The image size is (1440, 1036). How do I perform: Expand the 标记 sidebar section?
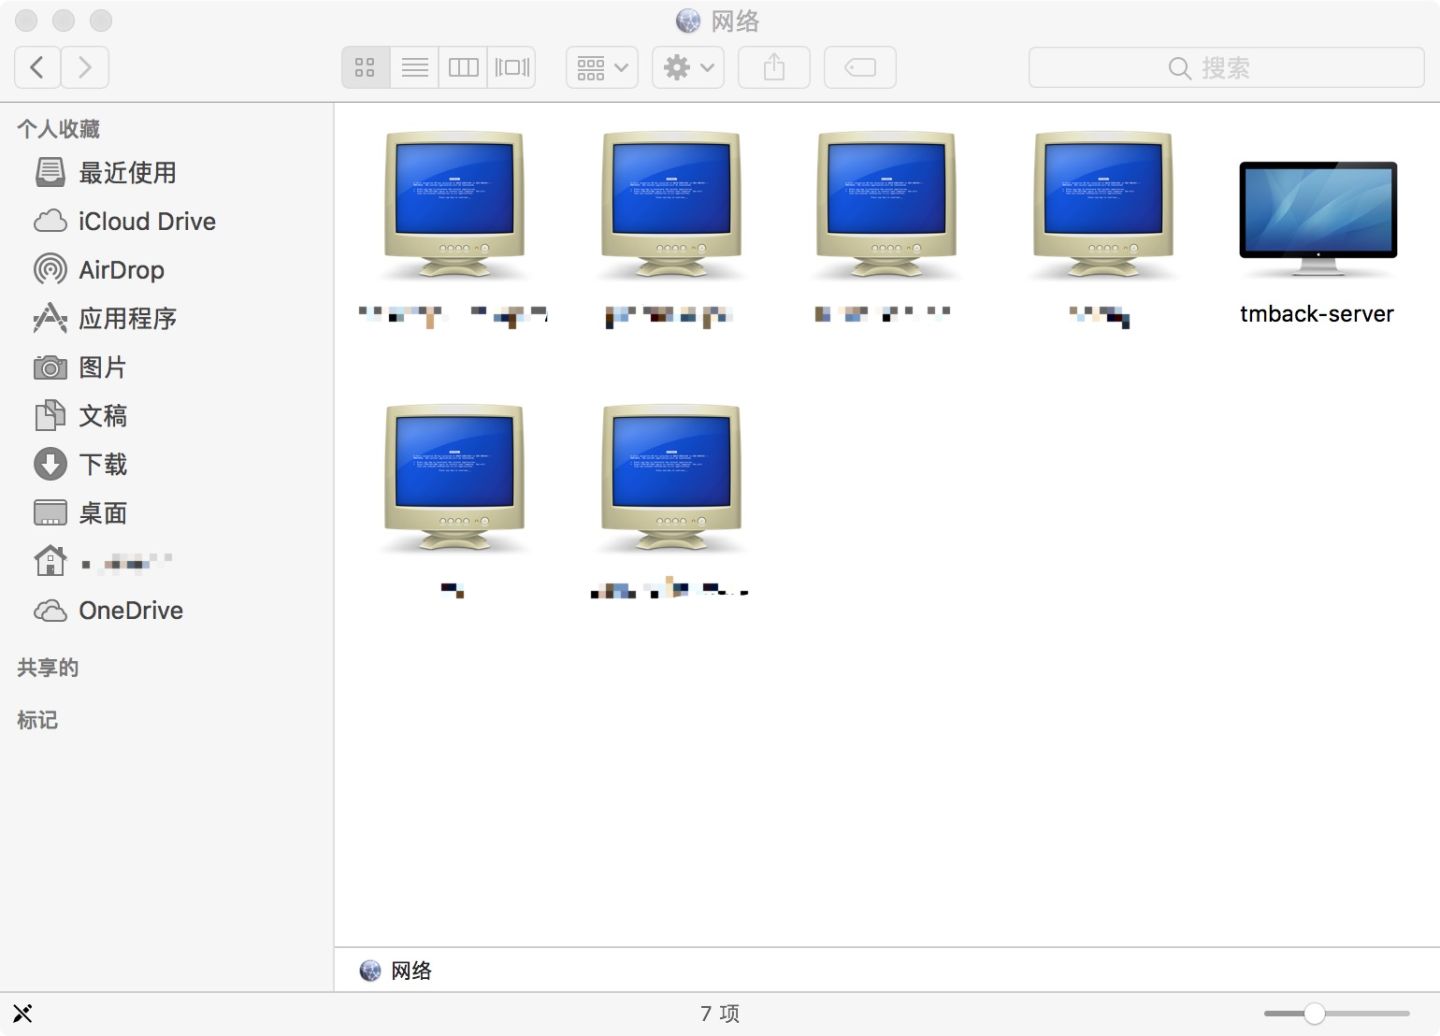click(x=37, y=720)
